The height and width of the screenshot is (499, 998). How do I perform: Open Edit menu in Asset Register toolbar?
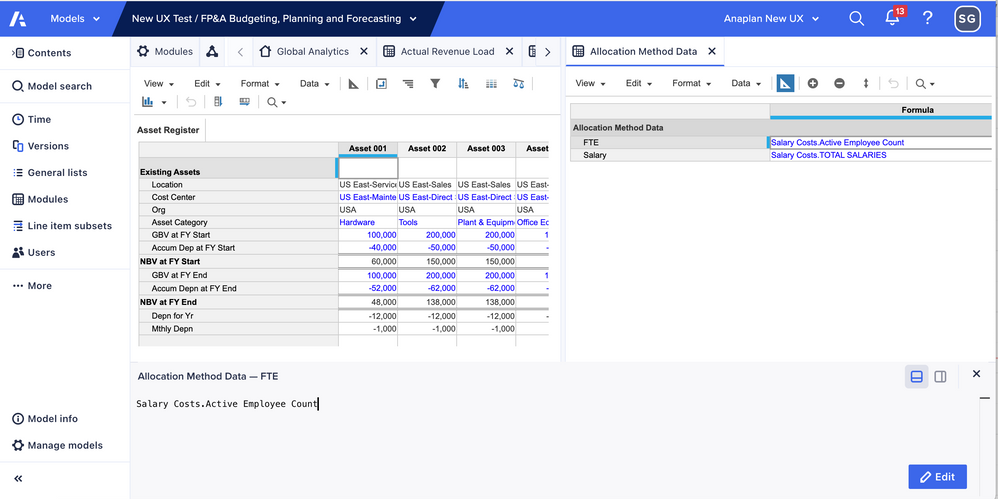tap(207, 83)
